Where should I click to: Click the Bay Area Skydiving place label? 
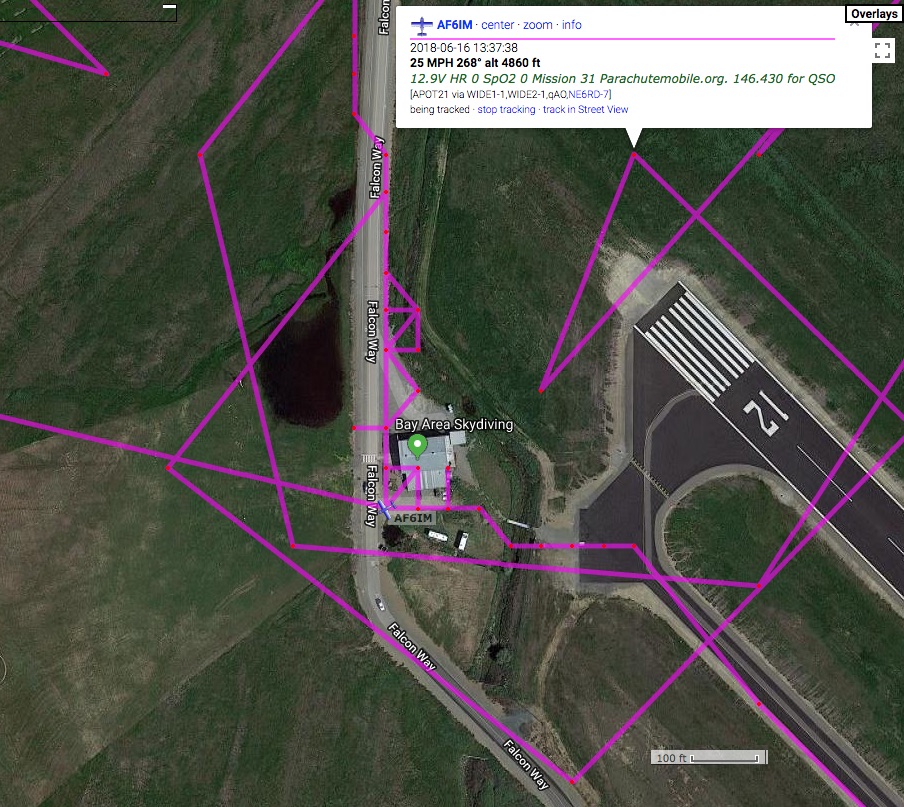[454, 425]
